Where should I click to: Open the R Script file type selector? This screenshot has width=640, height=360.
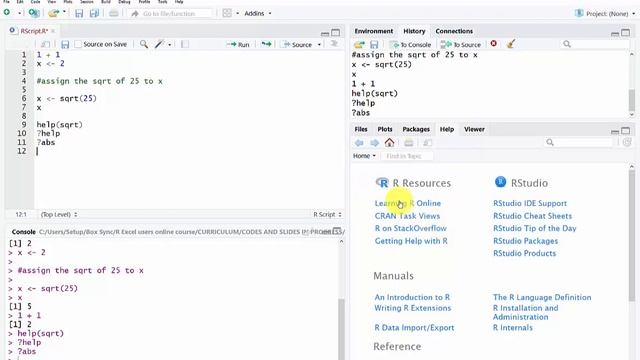327,214
